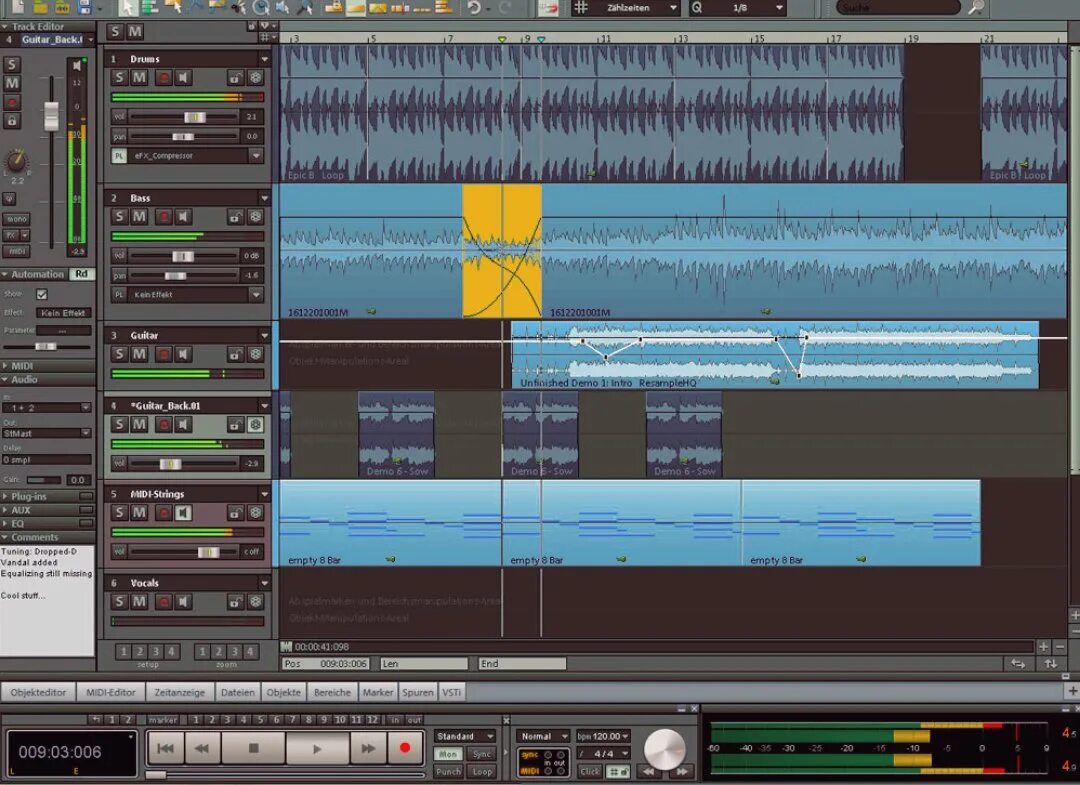Screen dimensions: 1080x785
Task: Click the Click metronome button
Action: (x=590, y=772)
